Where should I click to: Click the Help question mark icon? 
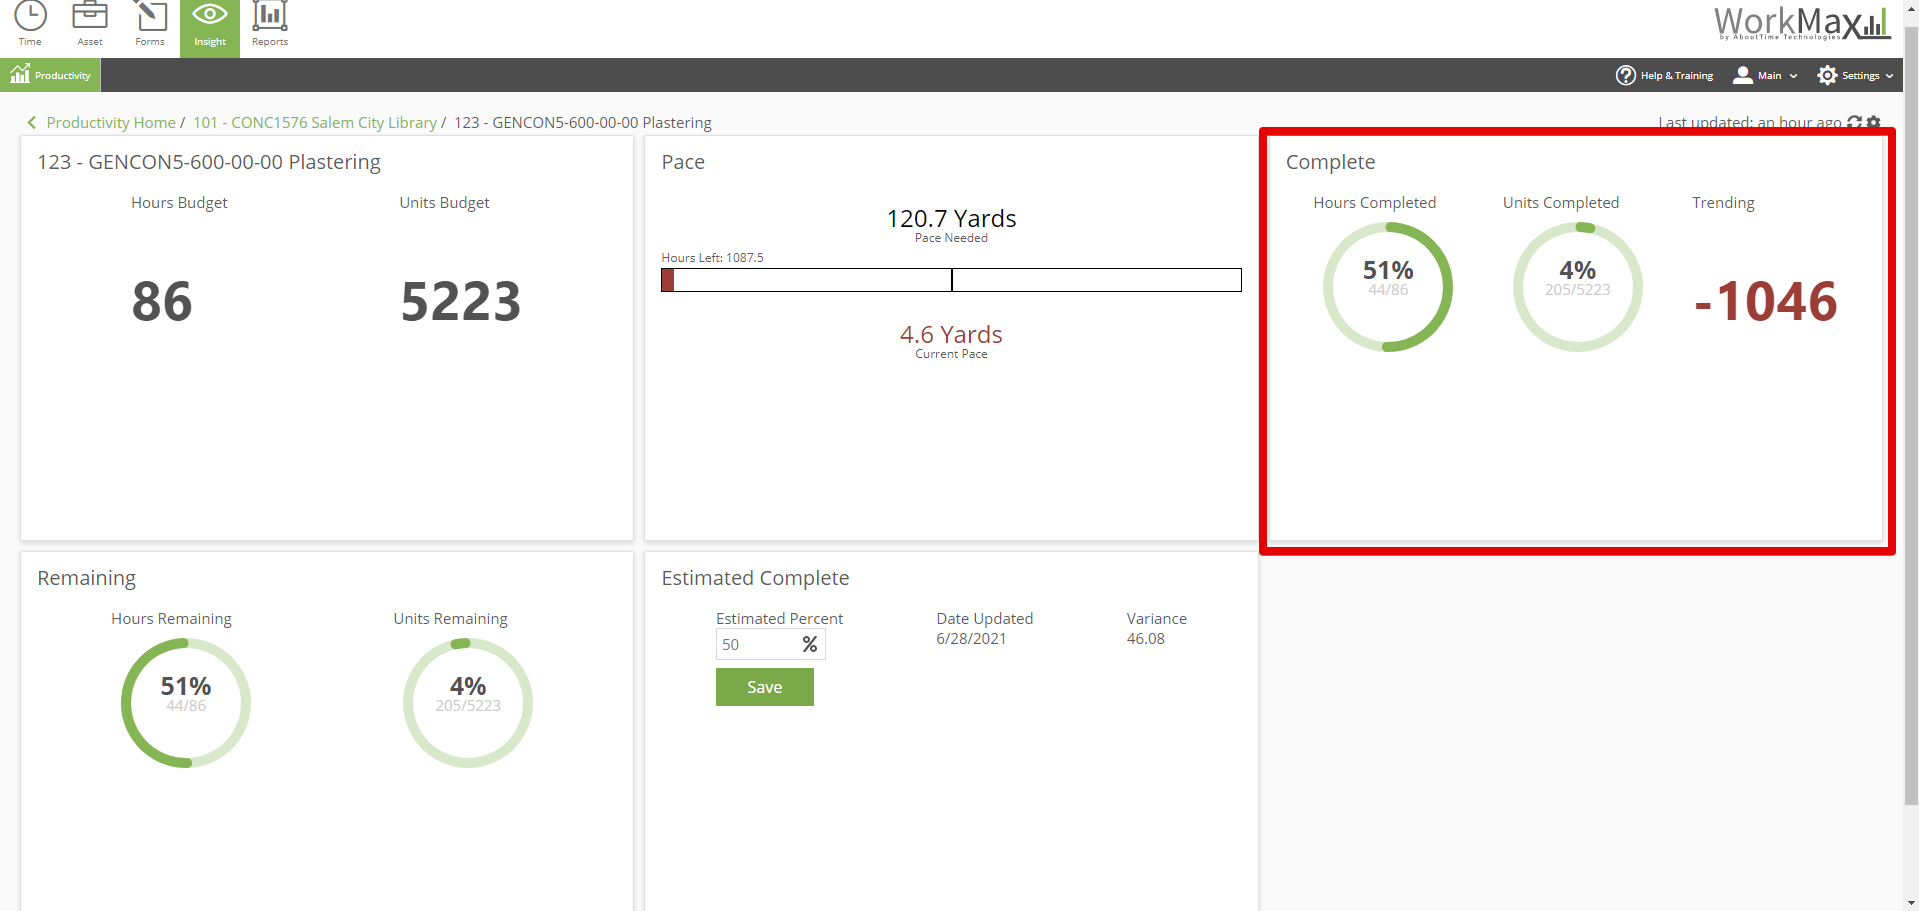point(1626,76)
